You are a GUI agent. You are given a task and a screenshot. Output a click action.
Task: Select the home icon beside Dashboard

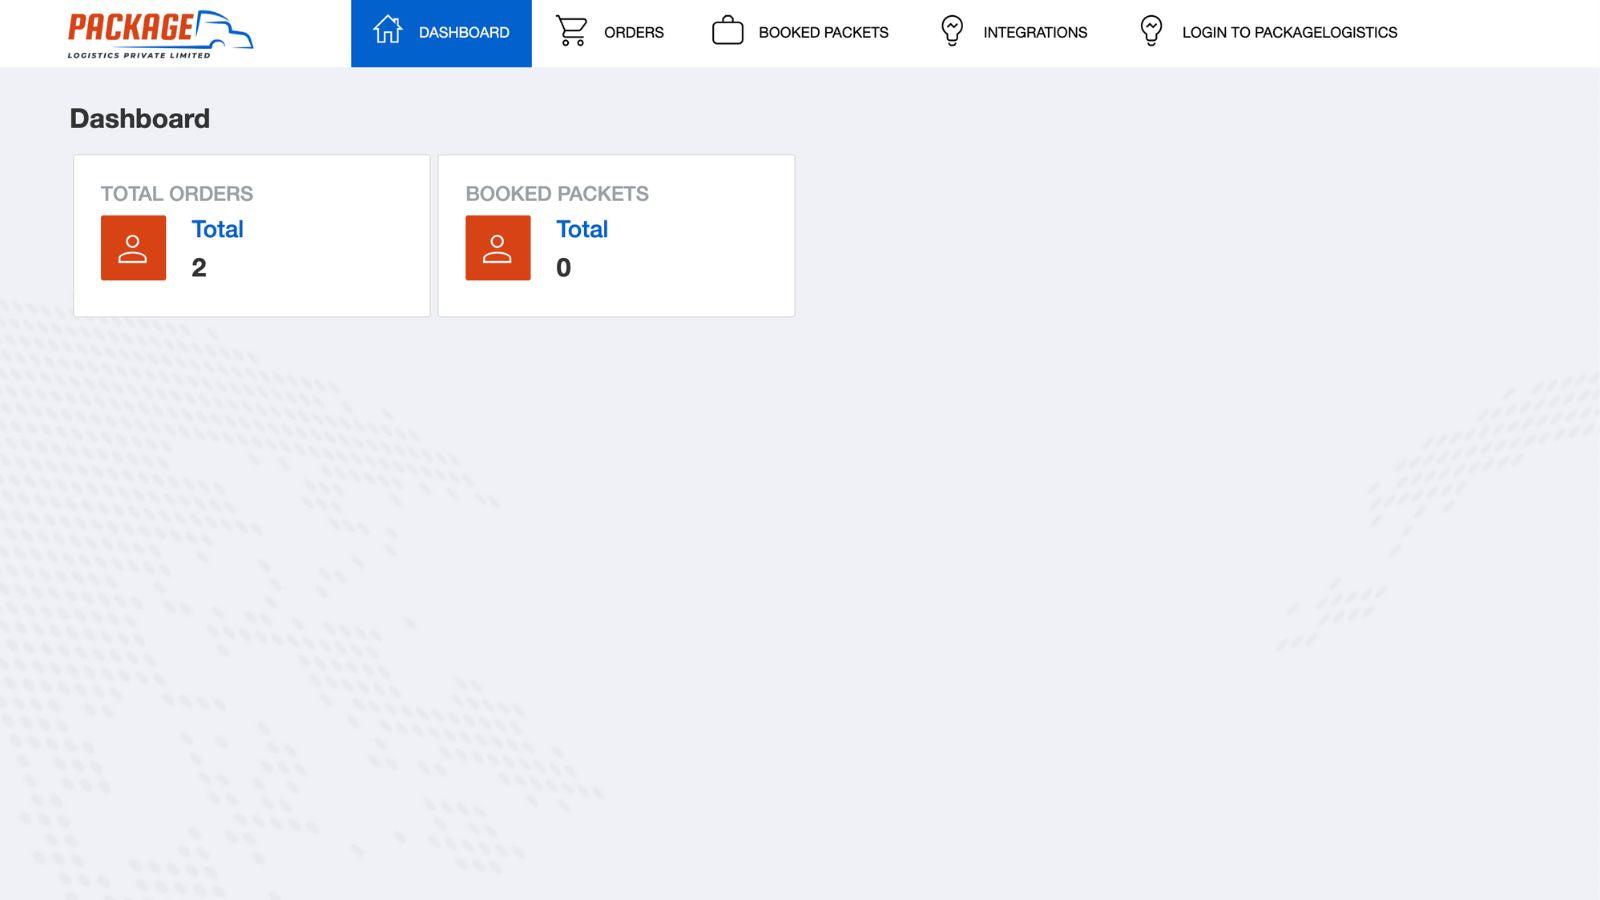click(x=388, y=31)
